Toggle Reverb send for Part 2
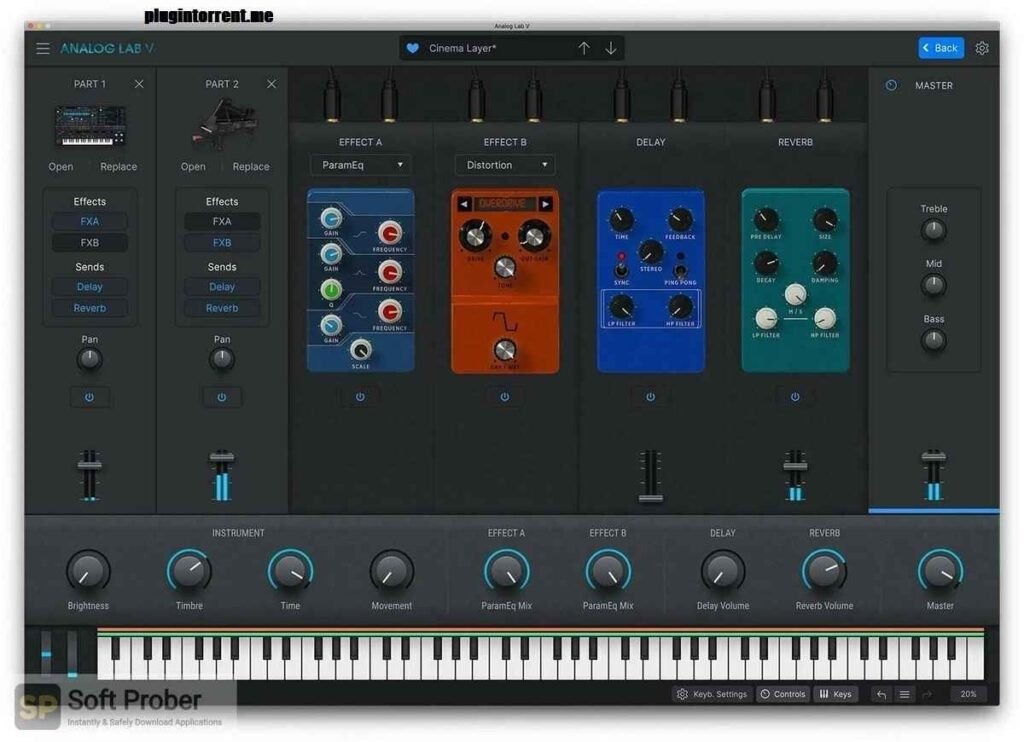Viewport: 1024px width, 742px height. (x=222, y=308)
